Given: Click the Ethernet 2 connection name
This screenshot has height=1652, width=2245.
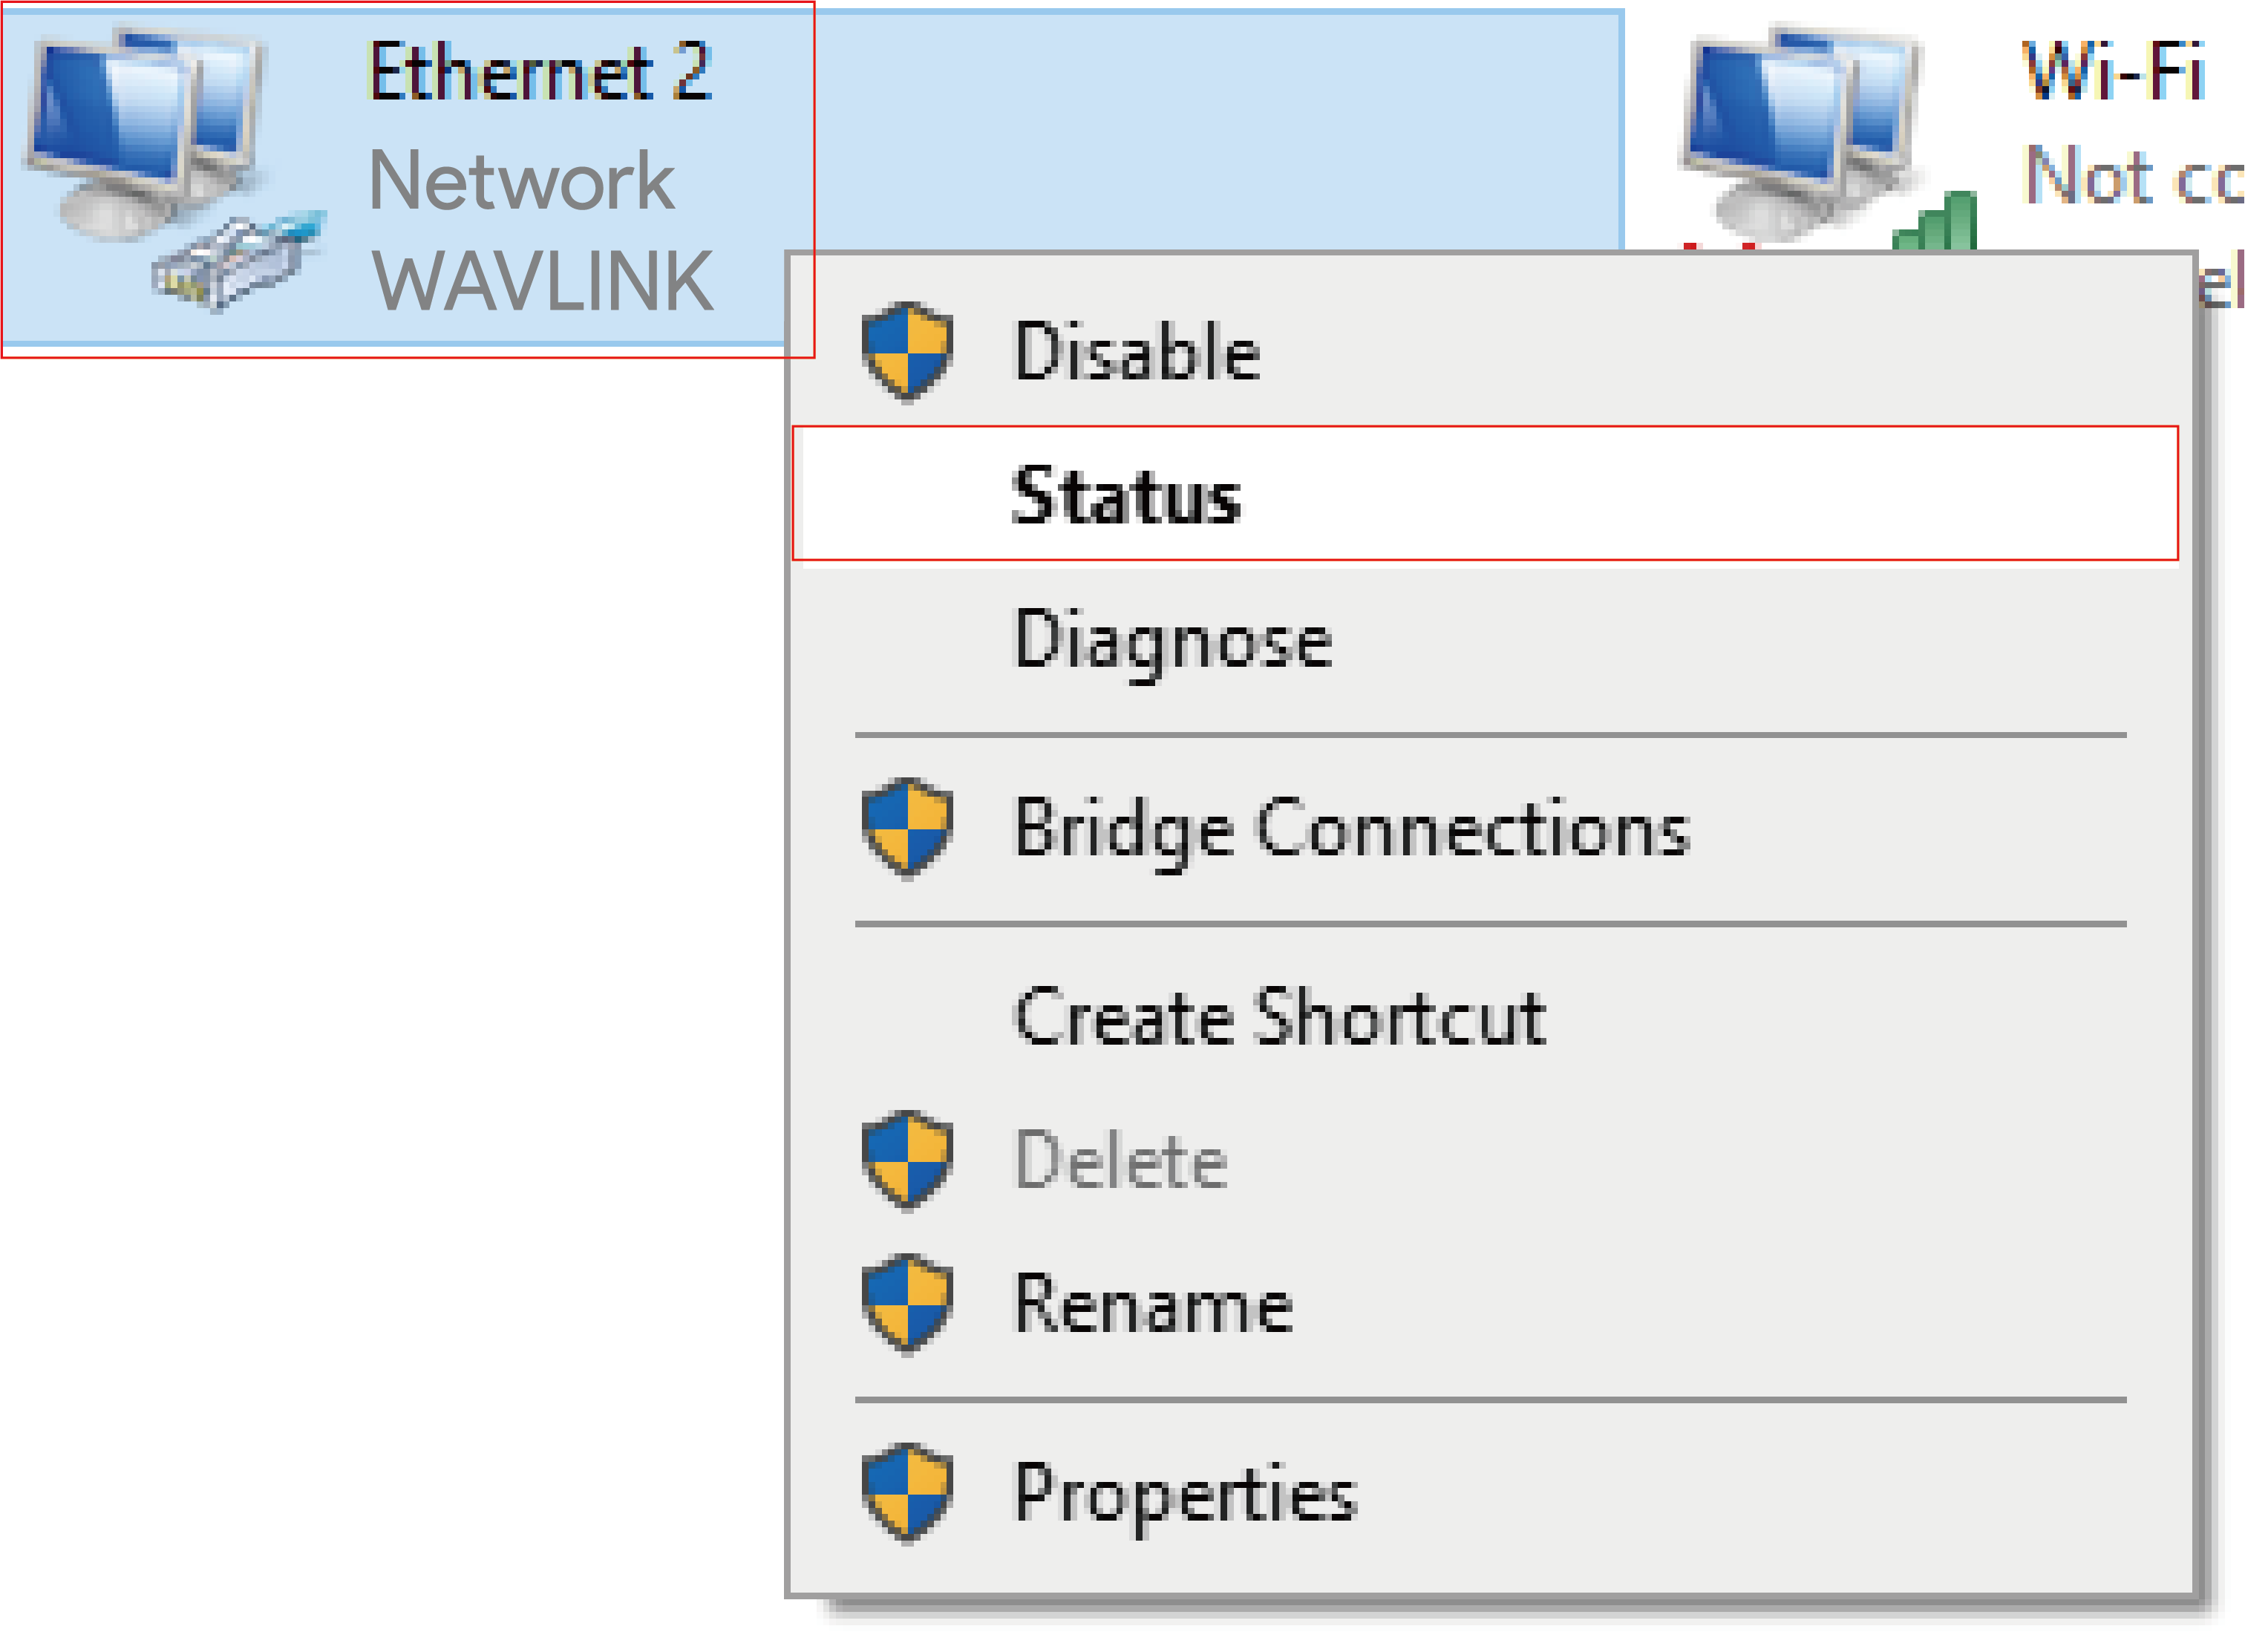Looking at the screenshot, I should point(540,72).
